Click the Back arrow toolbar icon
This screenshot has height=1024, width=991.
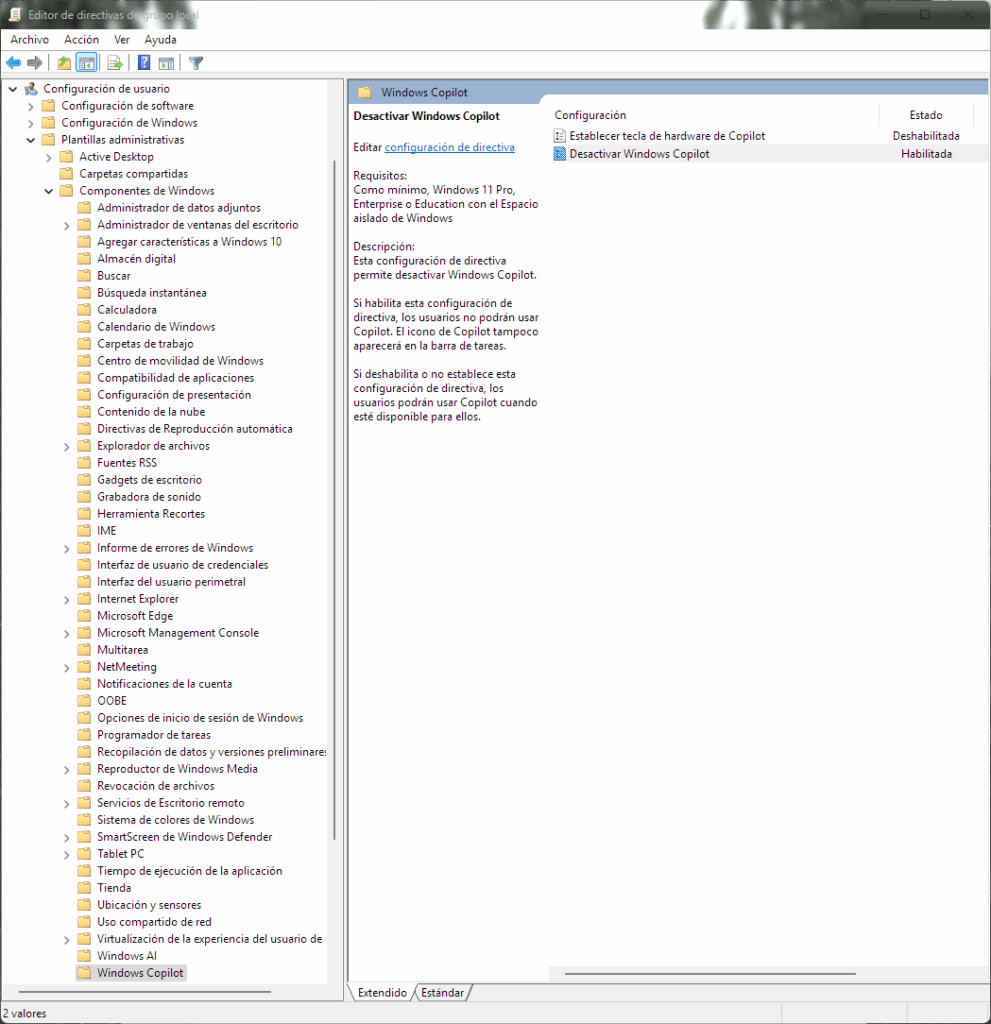pyautogui.click(x=13, y=63)
